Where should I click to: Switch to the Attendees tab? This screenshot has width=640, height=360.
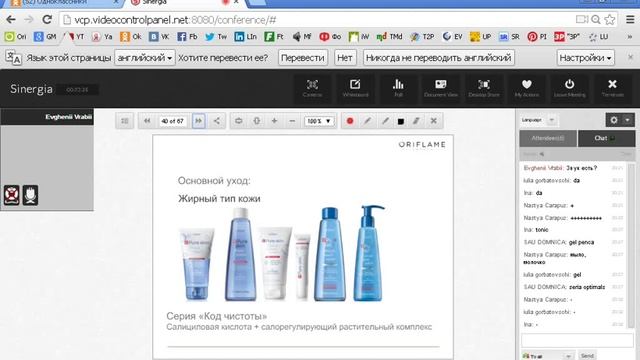point(548,138)
